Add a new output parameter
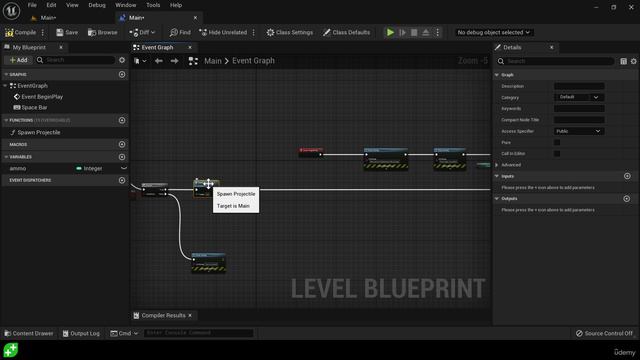This screenshot has width=640, height=360. (627, 199)
